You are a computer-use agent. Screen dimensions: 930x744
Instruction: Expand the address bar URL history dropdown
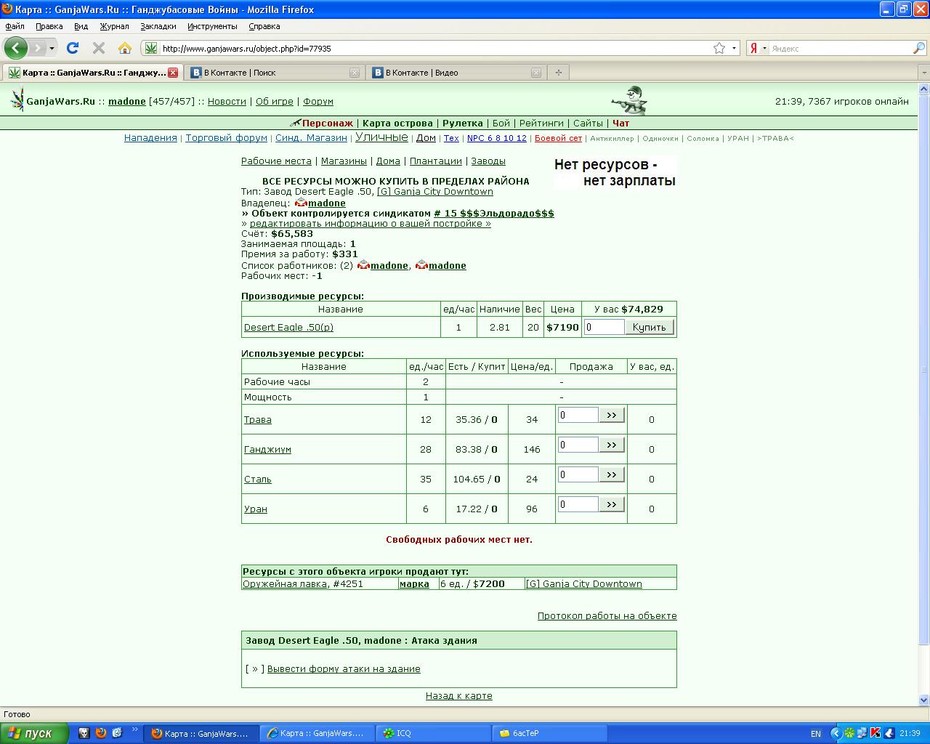[734, 48]
